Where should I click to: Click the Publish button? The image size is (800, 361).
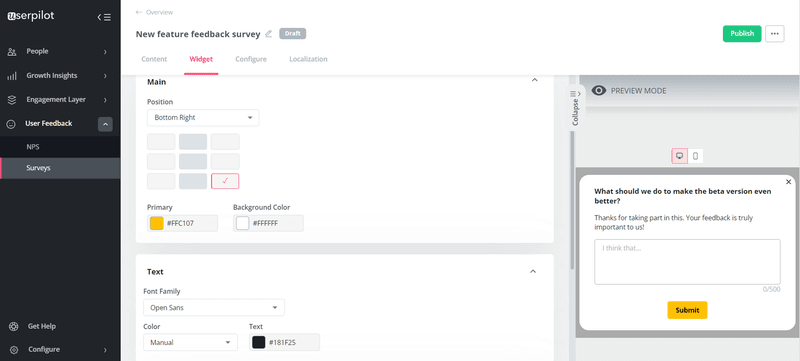tap(742, 34)
